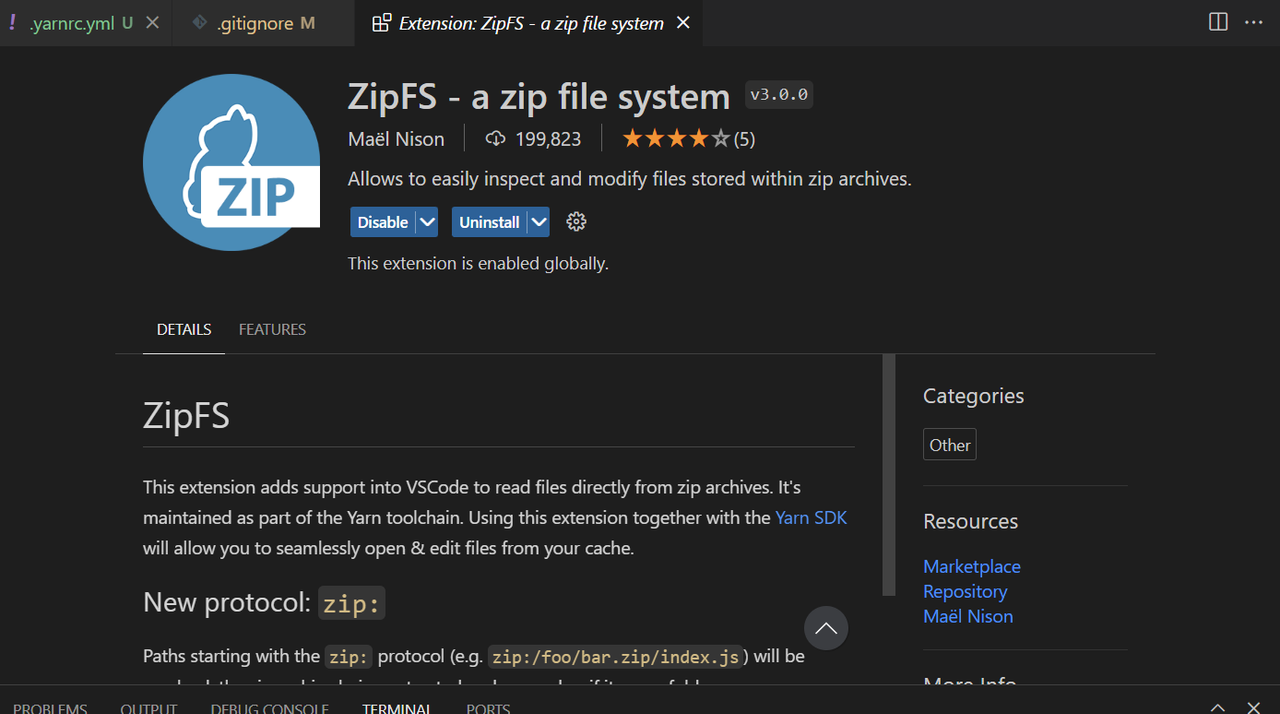Screen dimensions: 1280x714
Task: Open the Repository resource link
Action: pos(965,591)
